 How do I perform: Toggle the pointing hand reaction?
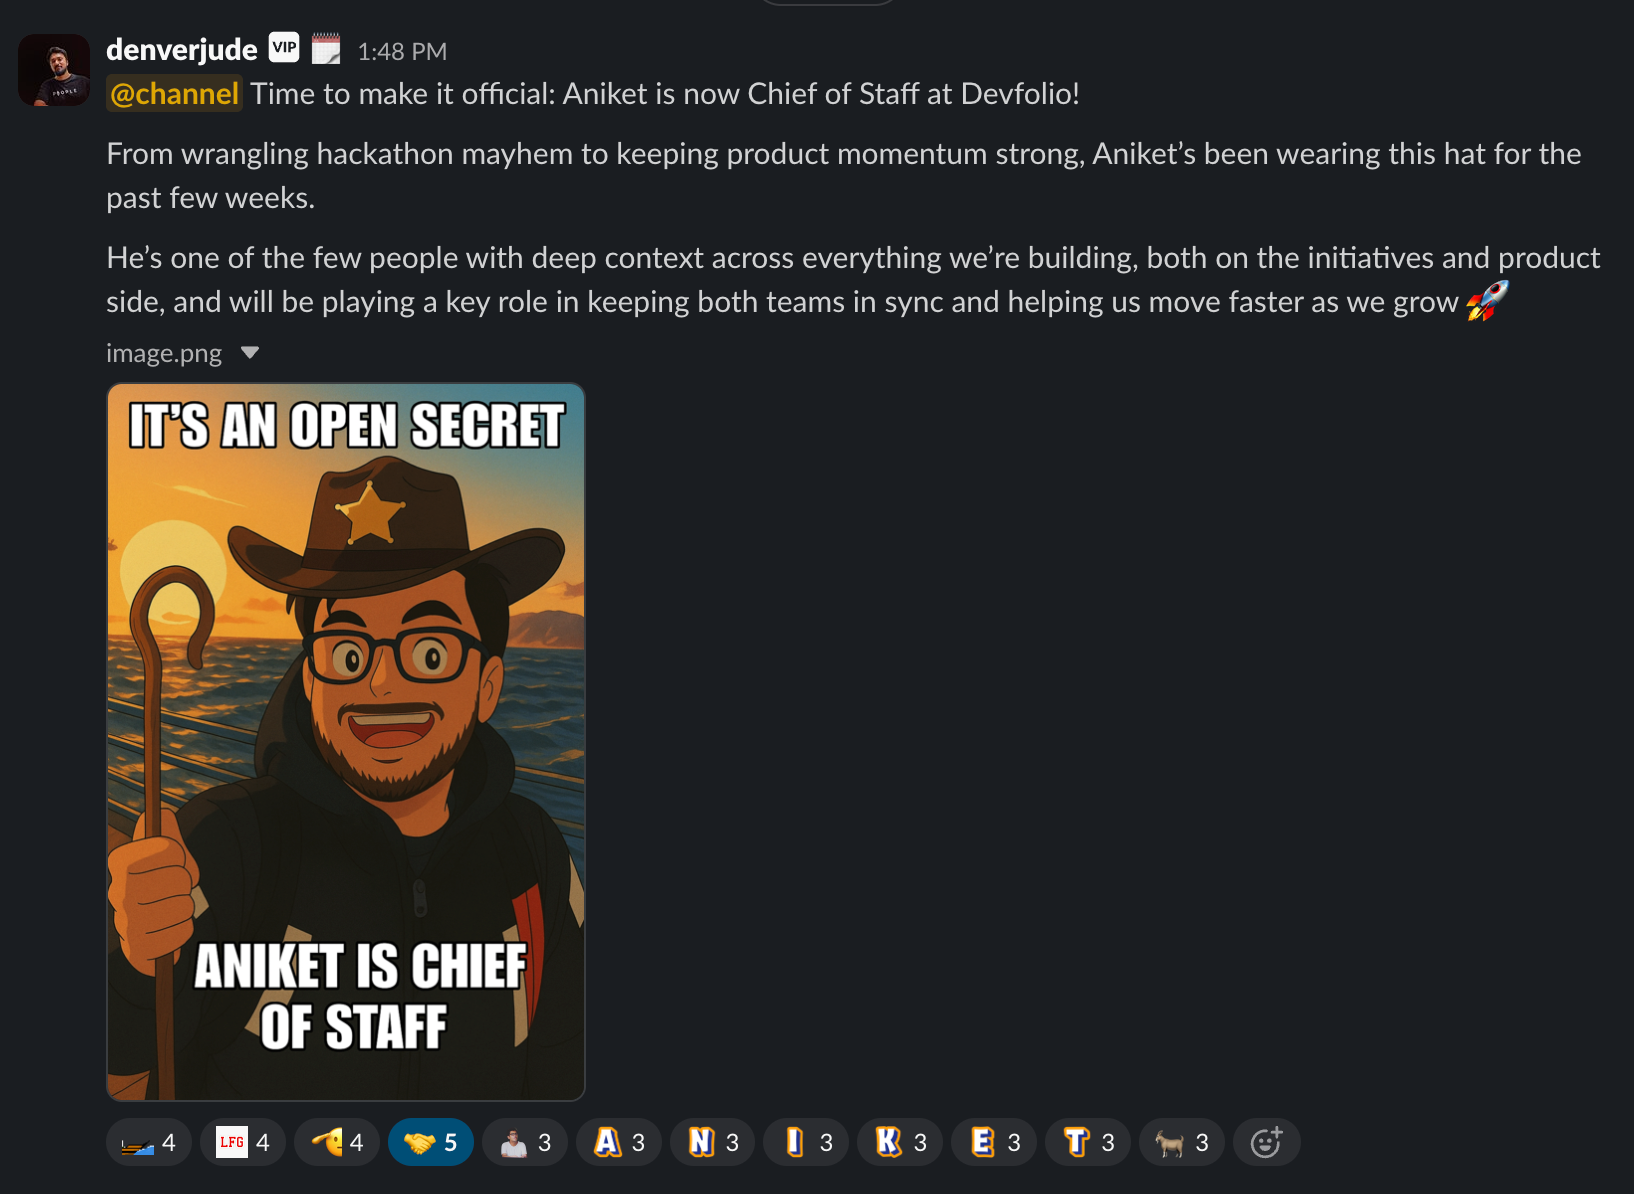click(337, 1142)
